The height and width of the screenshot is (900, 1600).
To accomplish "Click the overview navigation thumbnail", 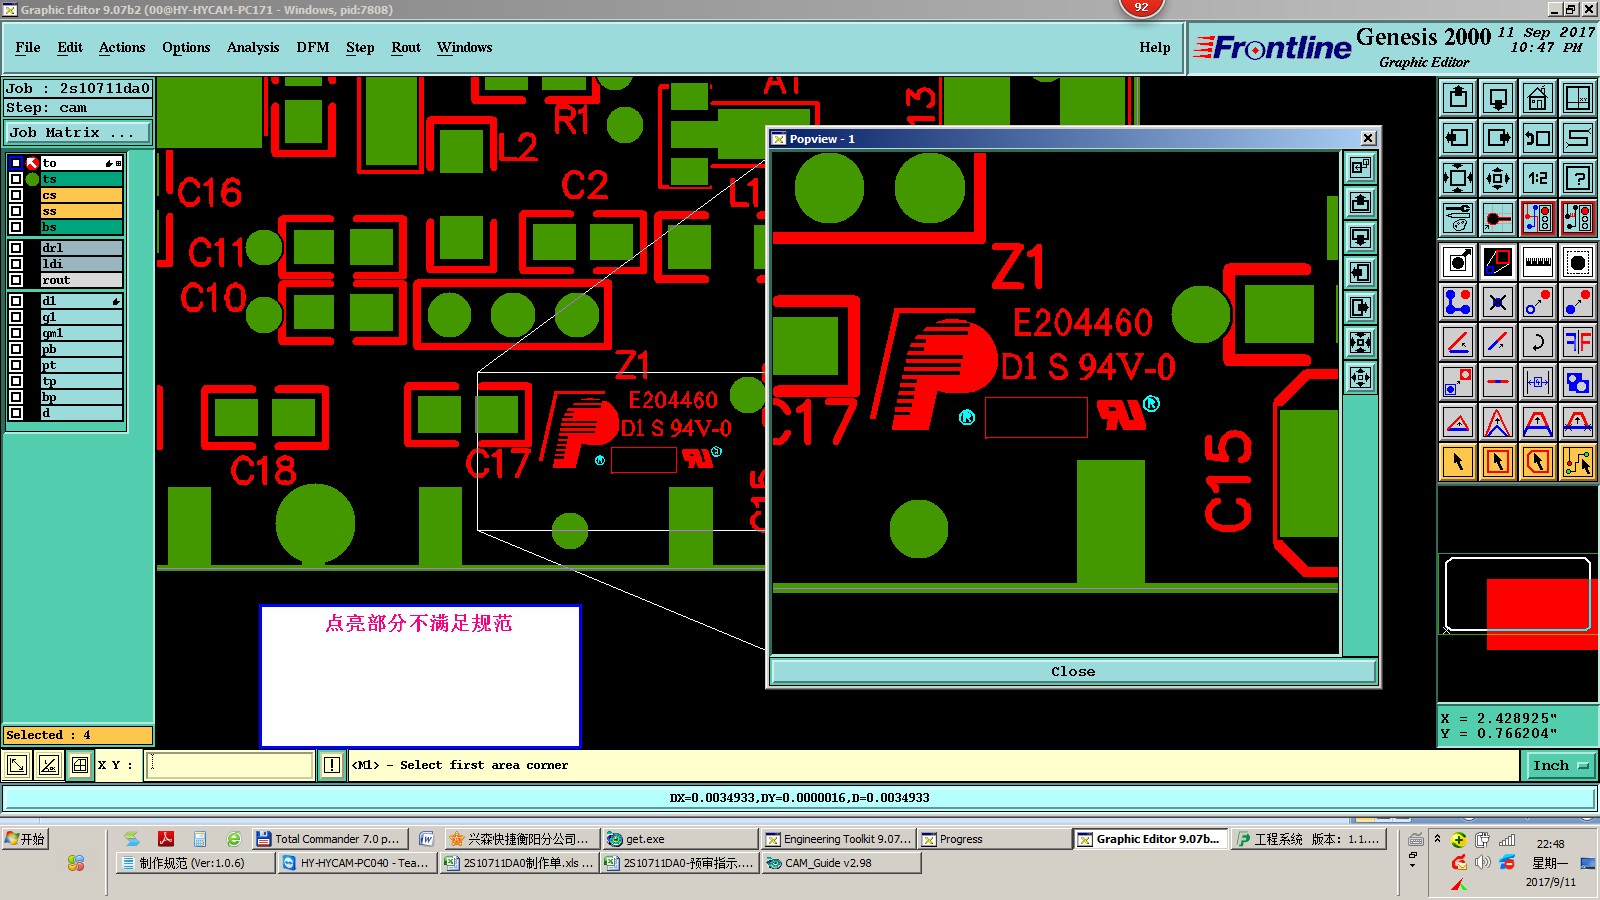I will (x=1518, y=594).
